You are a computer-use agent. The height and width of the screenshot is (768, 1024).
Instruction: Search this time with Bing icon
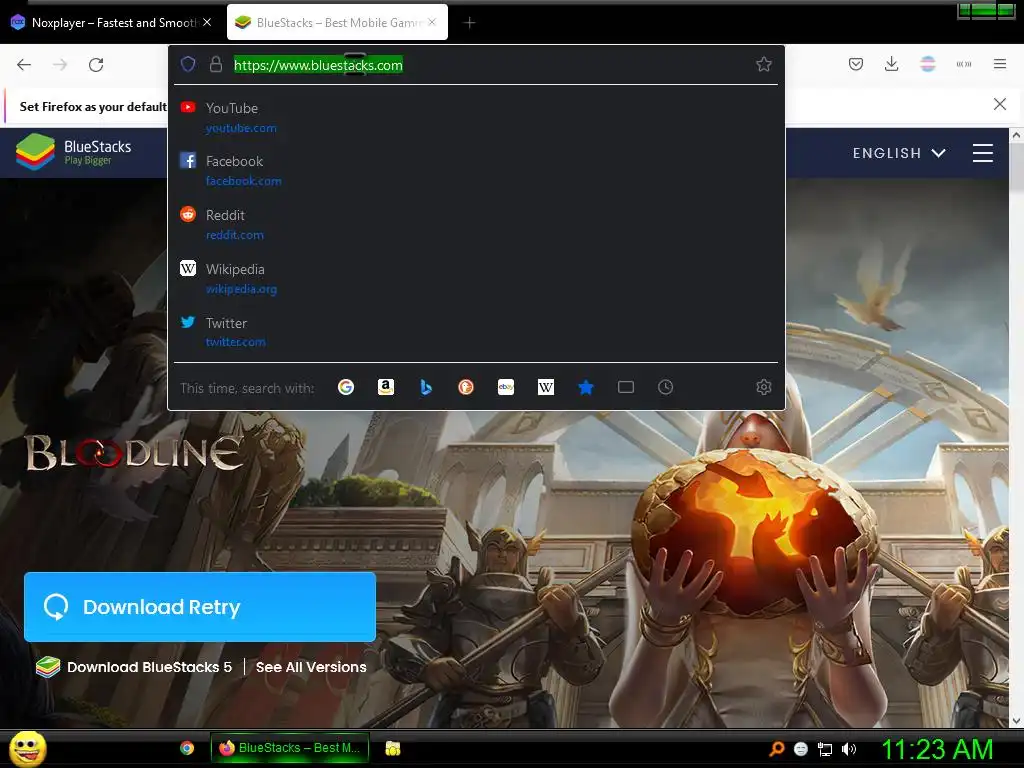click(426, 387)
